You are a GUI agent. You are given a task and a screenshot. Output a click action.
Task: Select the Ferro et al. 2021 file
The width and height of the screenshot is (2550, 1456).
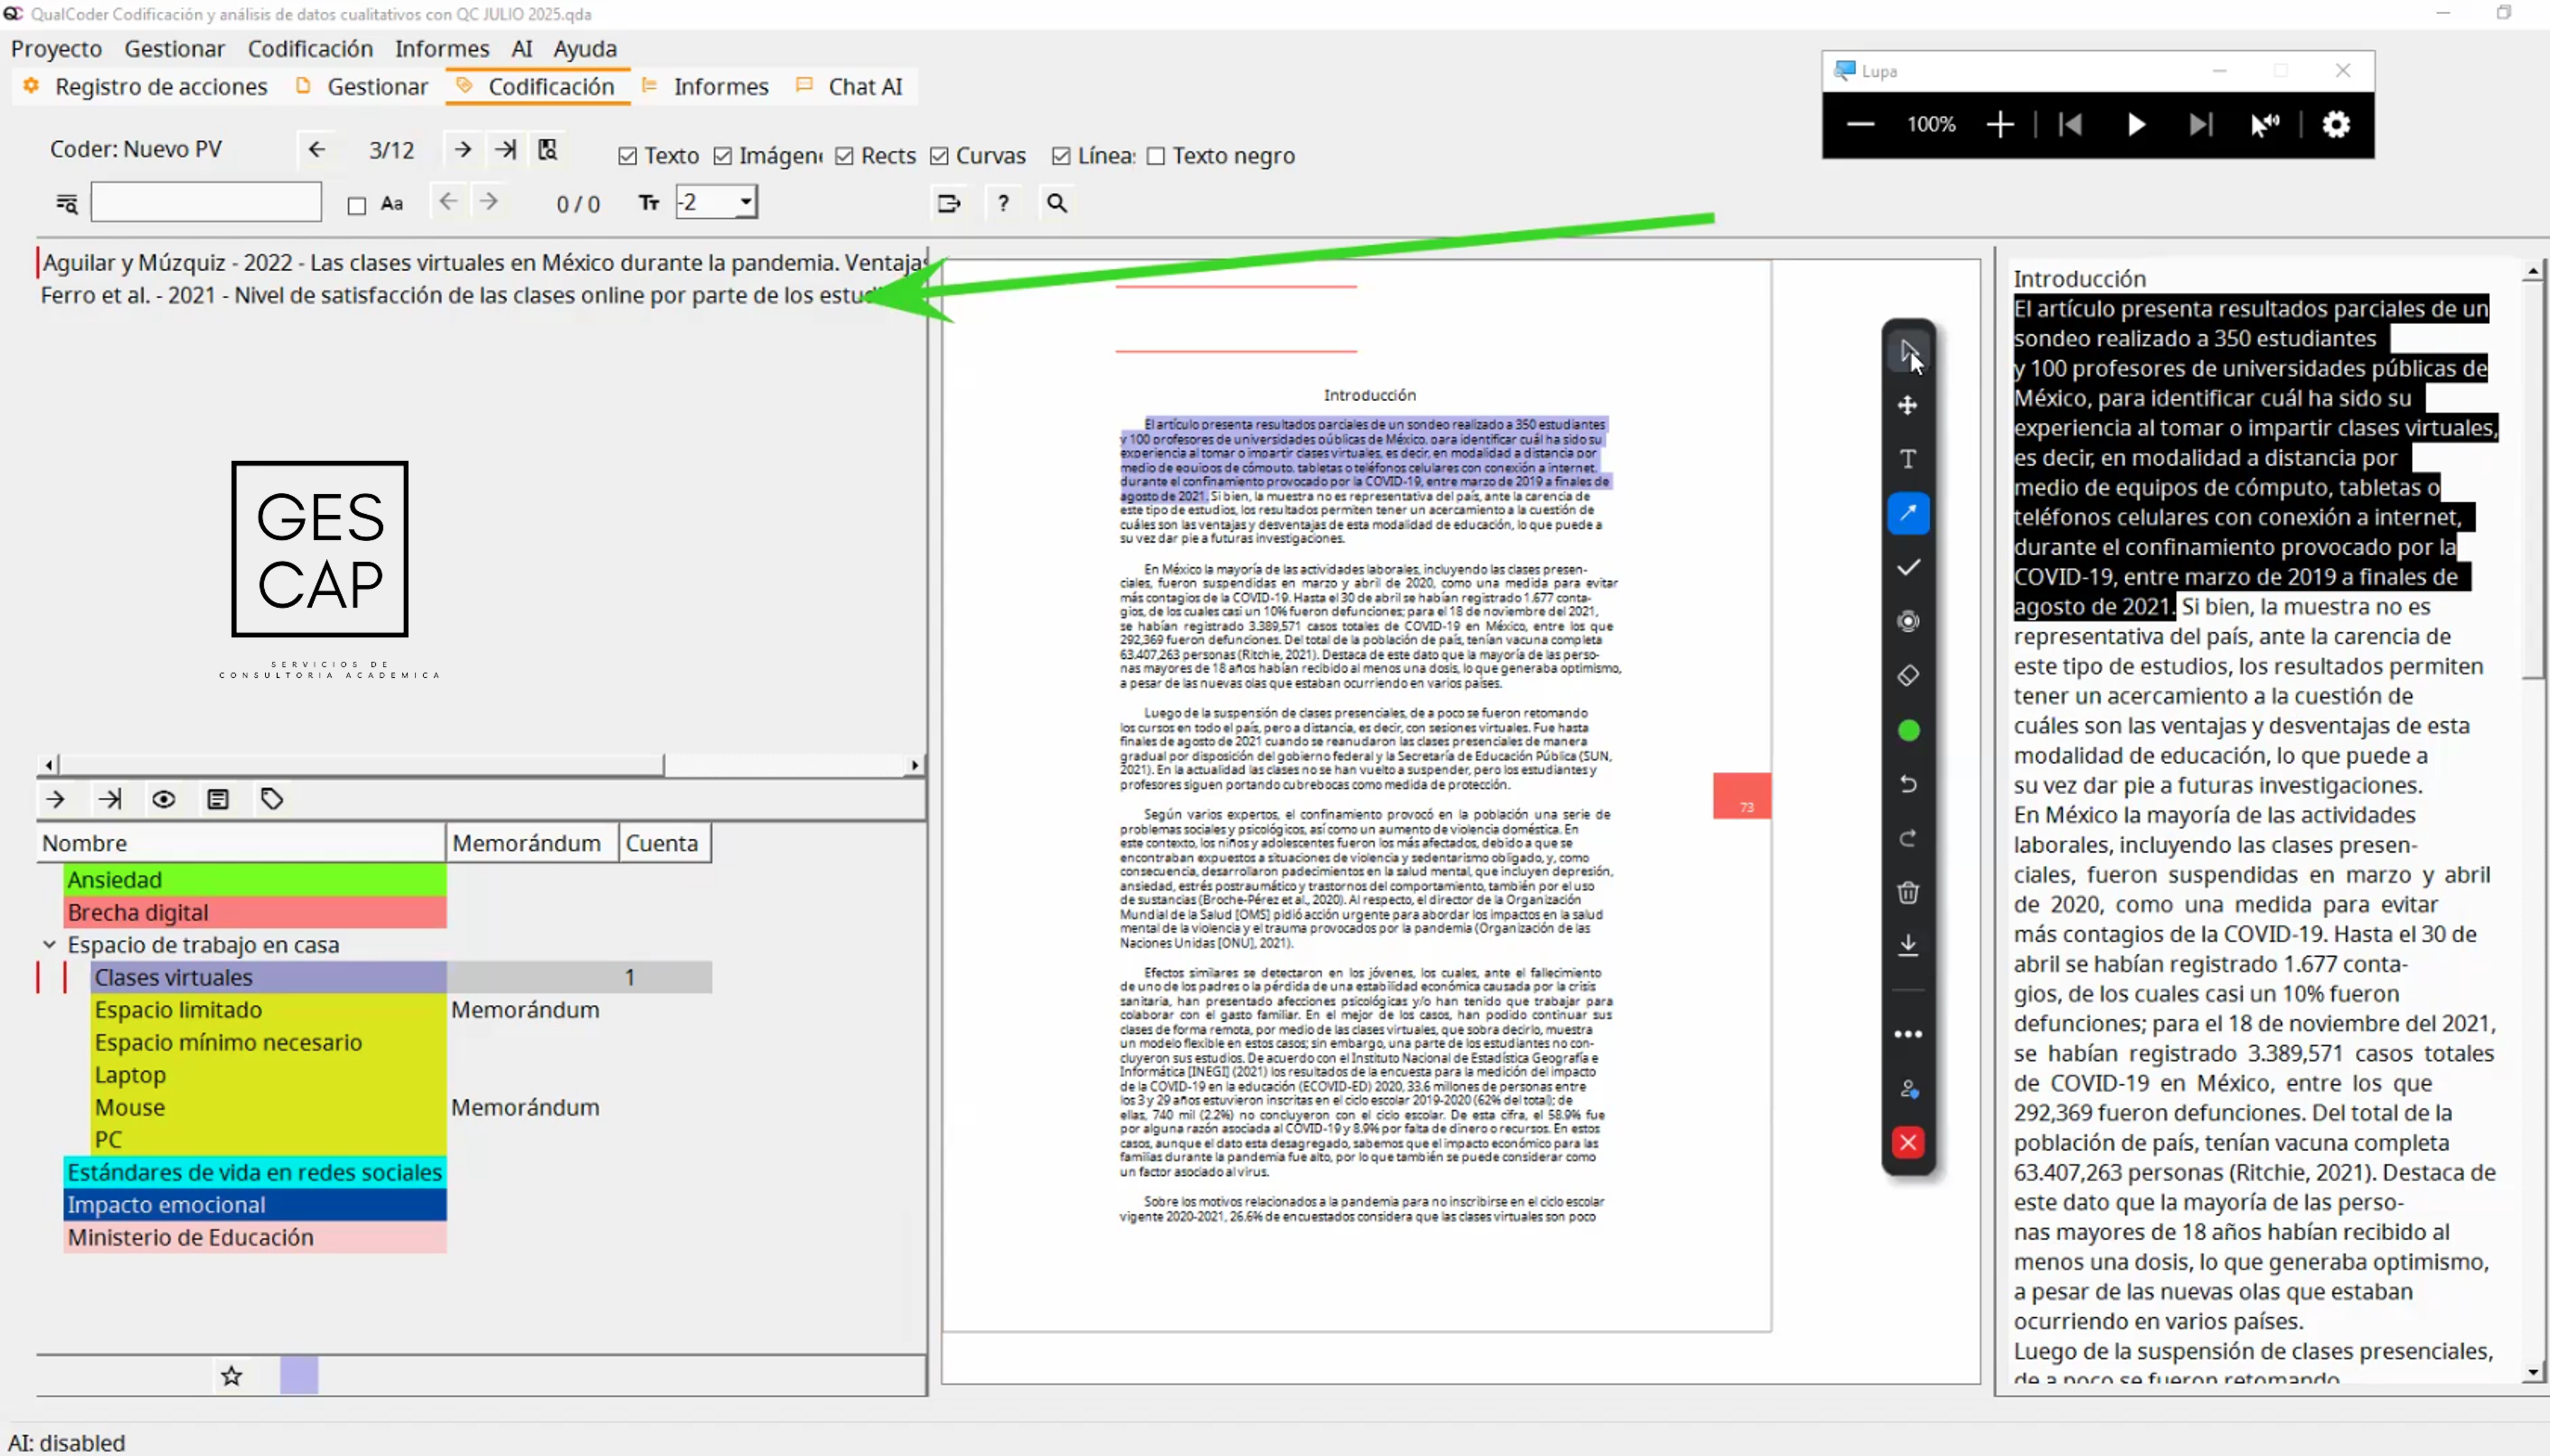[x=483, y=295]
